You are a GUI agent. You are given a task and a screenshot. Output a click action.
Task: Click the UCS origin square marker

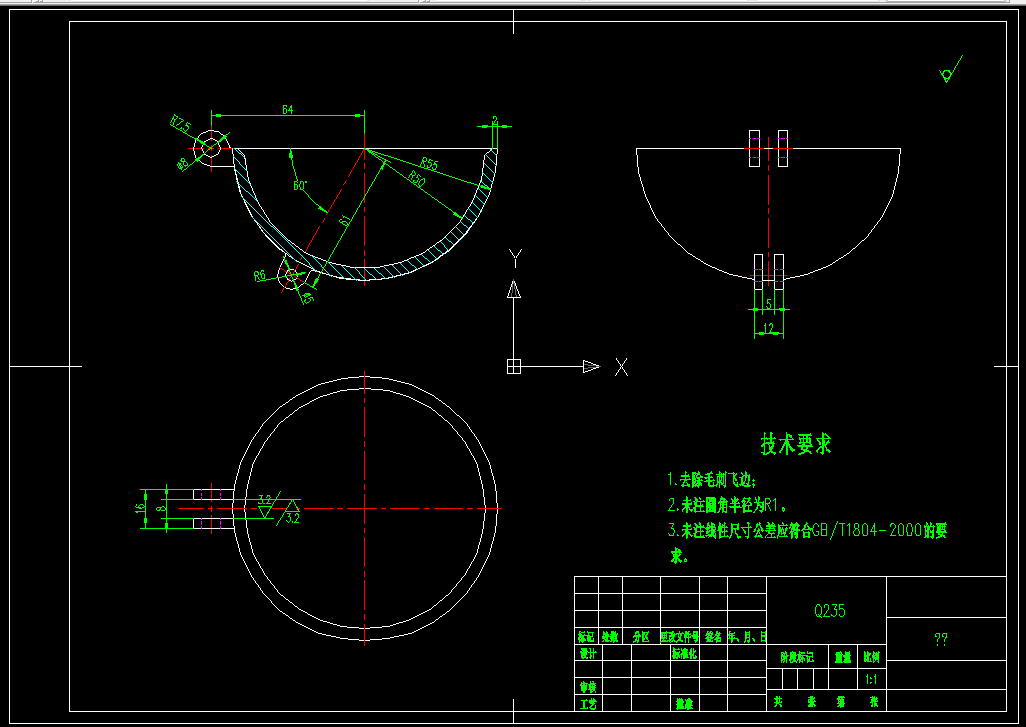(x=514, y=366)
